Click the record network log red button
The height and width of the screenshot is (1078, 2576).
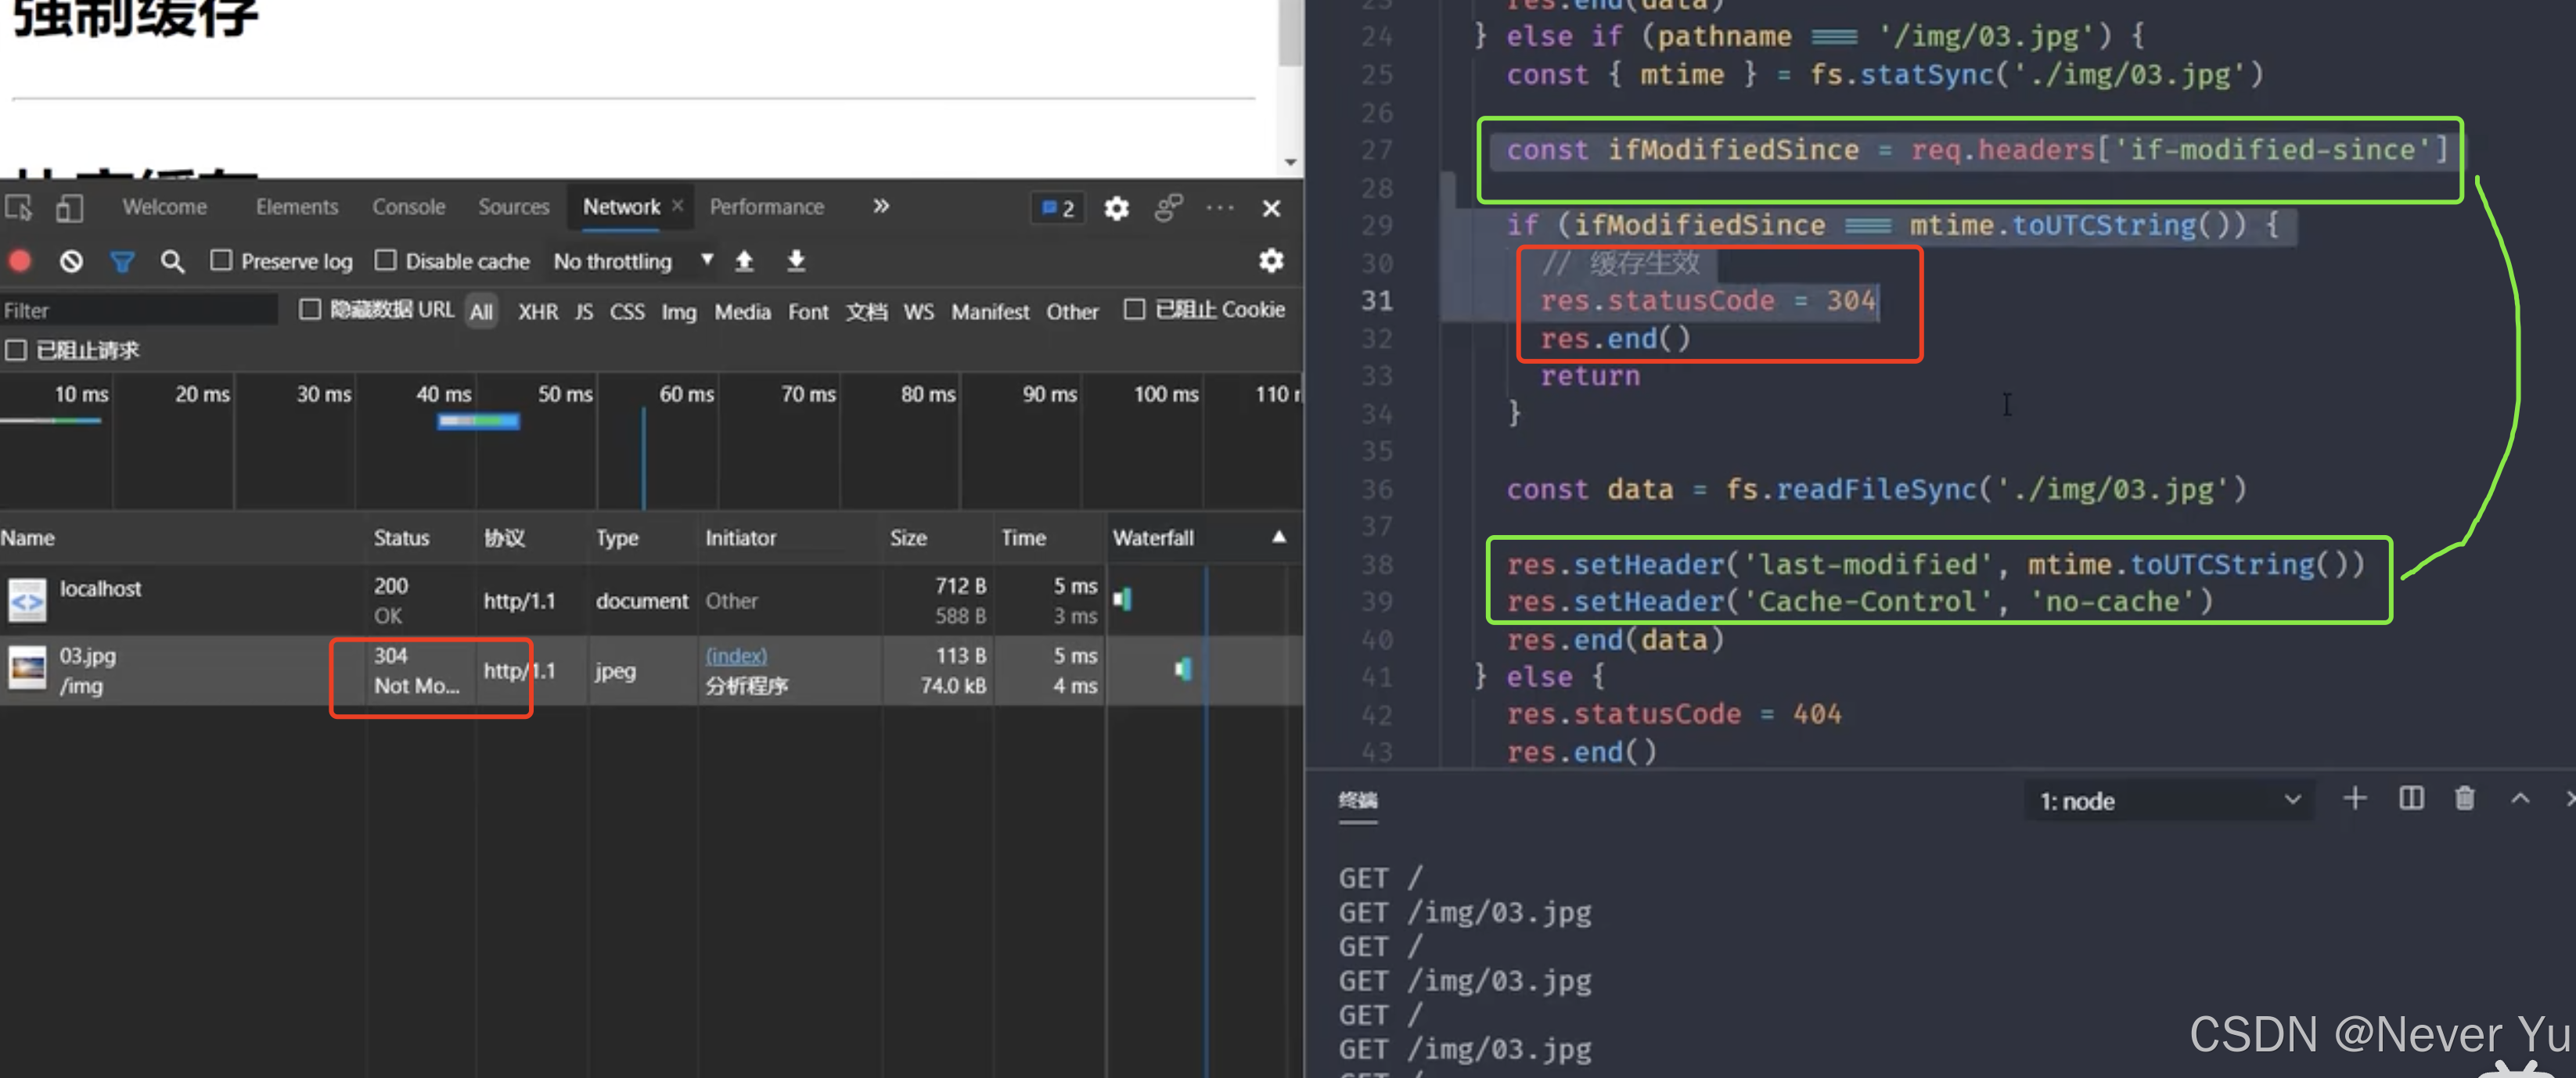click(20, 261)
